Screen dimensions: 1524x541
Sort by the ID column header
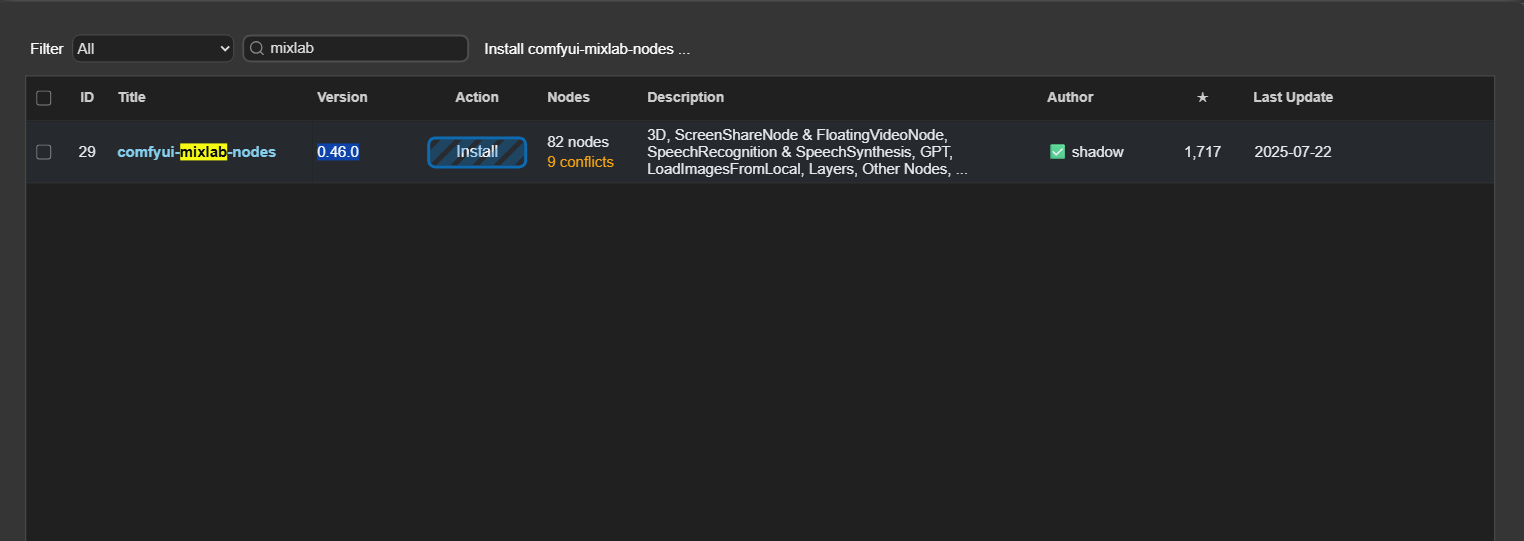[x=88, y=98]
